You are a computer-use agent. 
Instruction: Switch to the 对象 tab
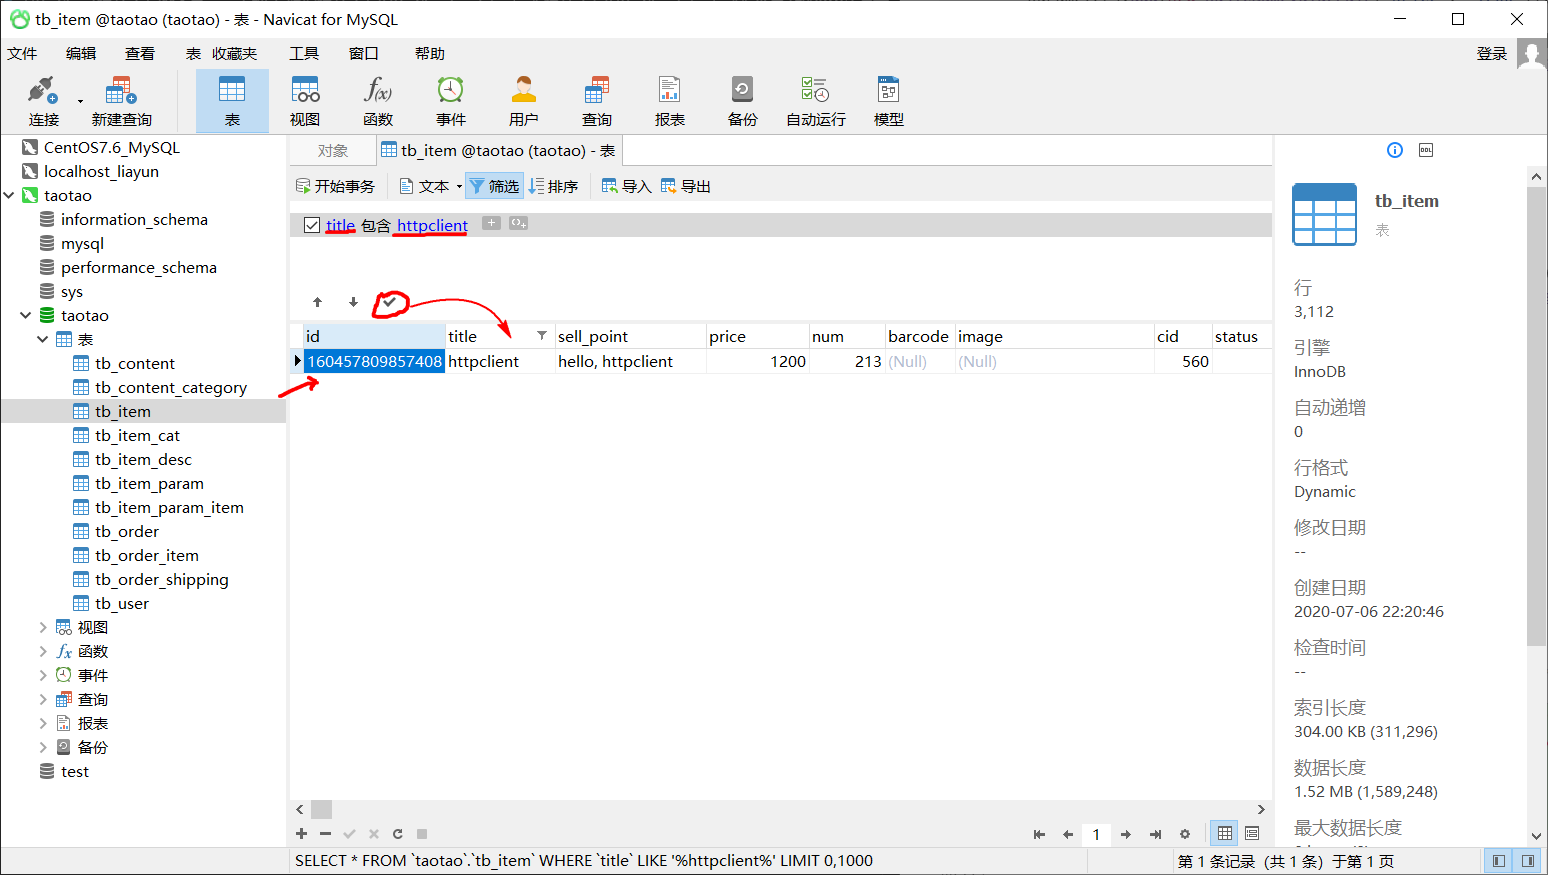click(334, 150)
